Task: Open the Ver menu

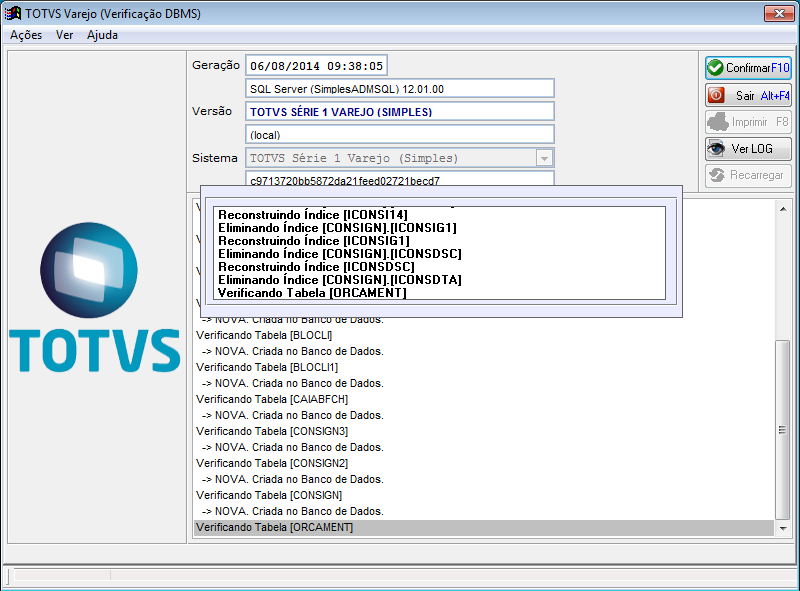Action: tap(65, 35)
